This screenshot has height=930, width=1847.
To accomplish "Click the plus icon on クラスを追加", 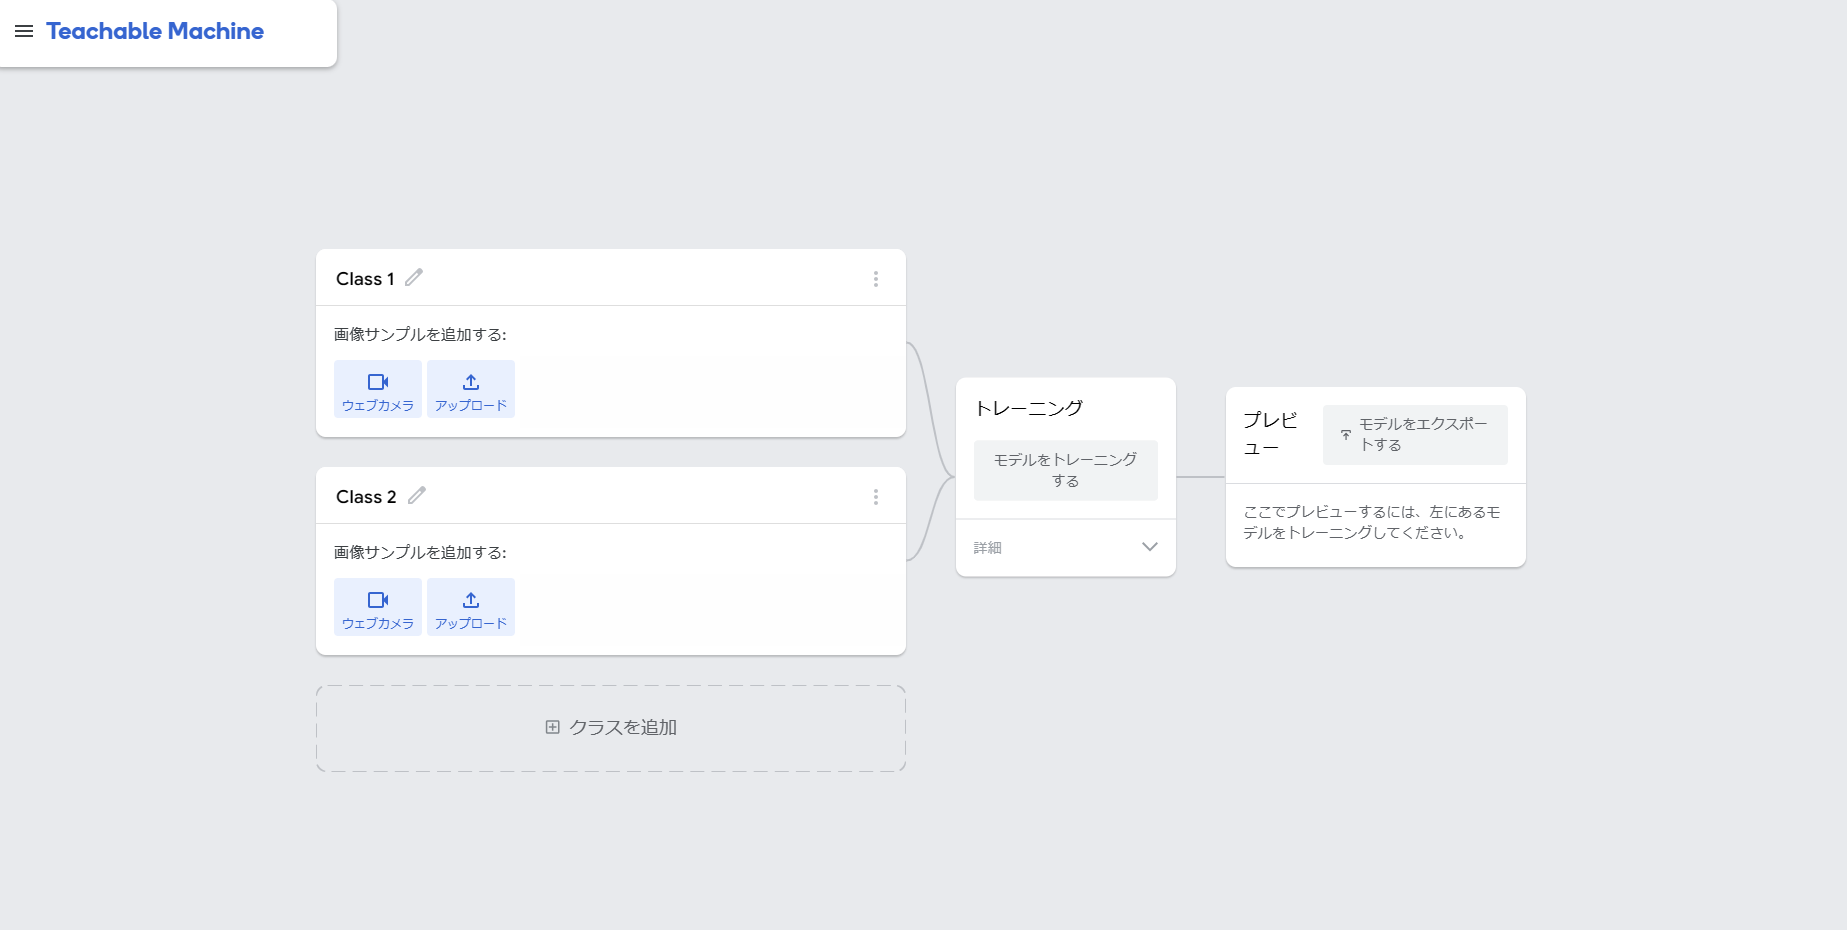I will (552, 727).
